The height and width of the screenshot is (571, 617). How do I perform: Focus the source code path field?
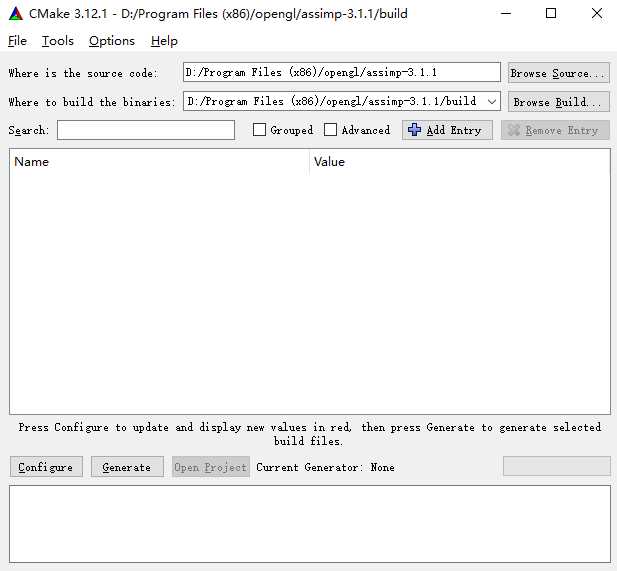tap(342, 72)
